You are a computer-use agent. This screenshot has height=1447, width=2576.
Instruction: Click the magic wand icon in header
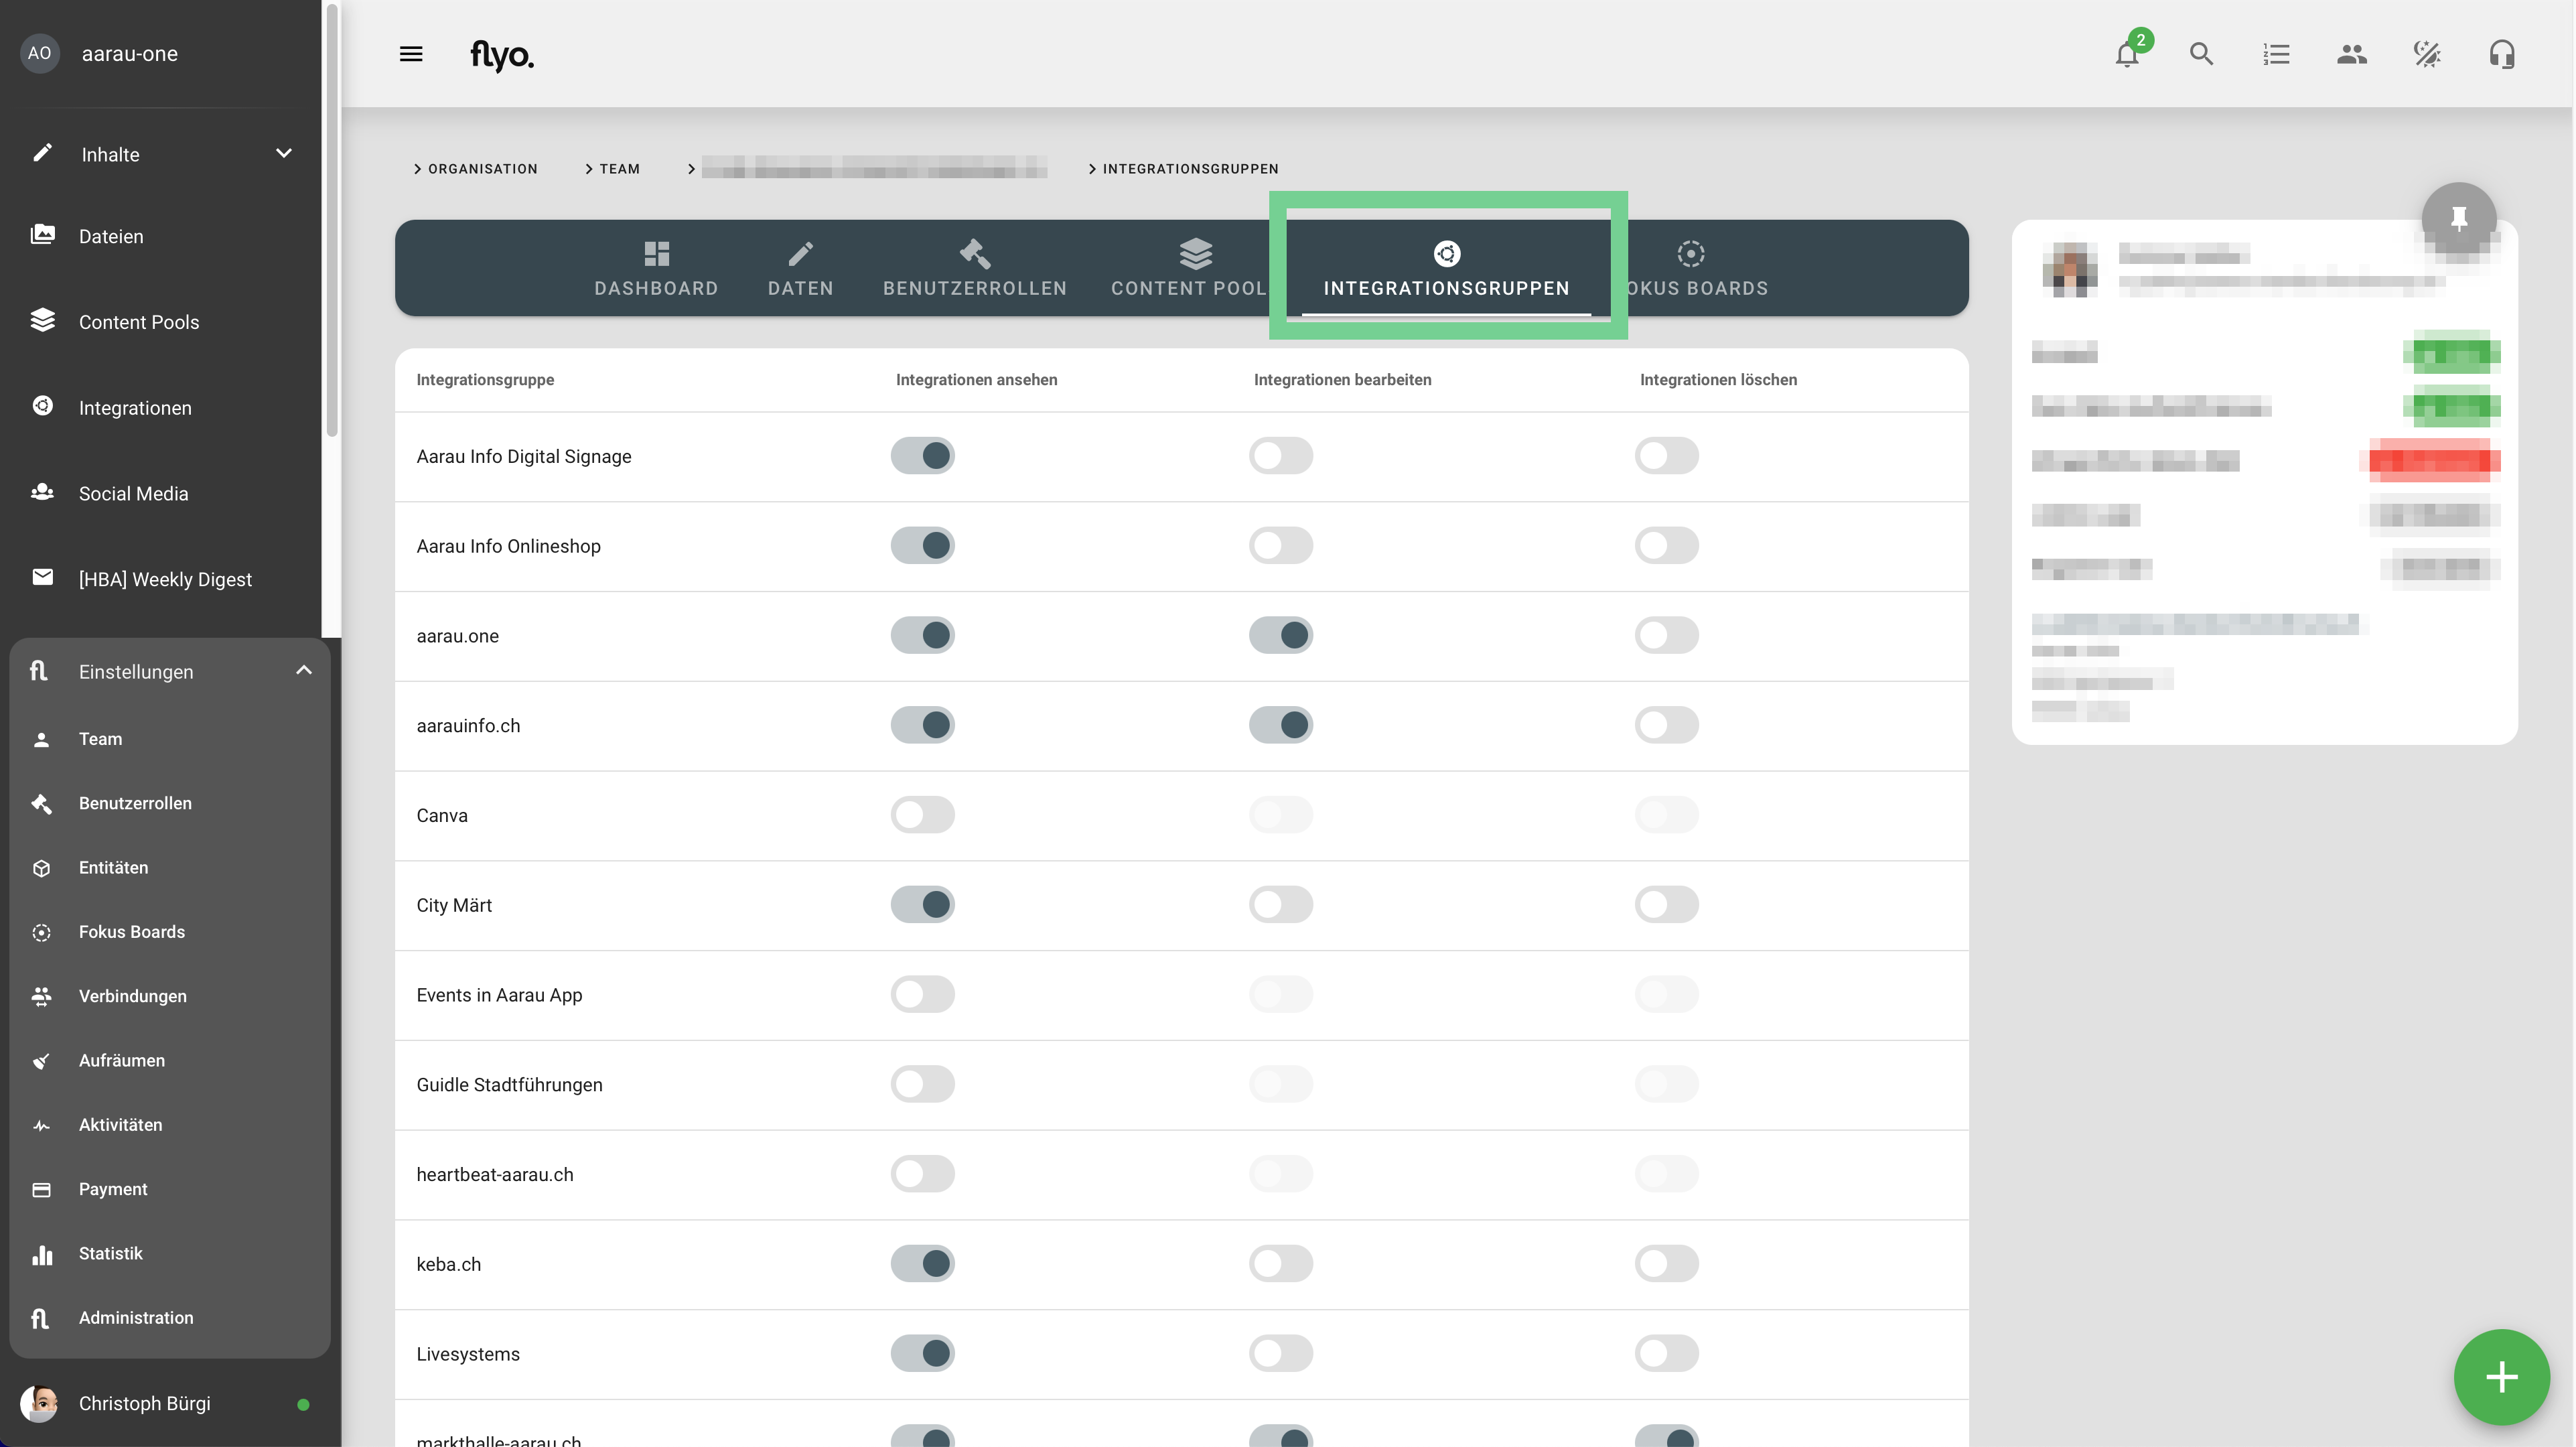(x=2426, y=54)
